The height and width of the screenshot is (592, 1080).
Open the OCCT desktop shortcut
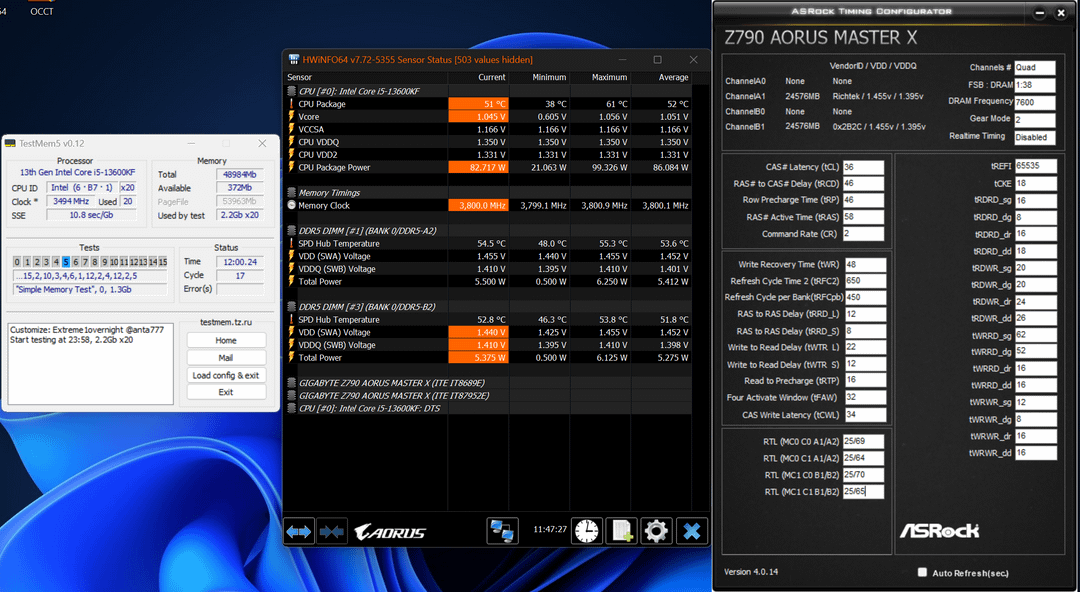coord(41,9)
